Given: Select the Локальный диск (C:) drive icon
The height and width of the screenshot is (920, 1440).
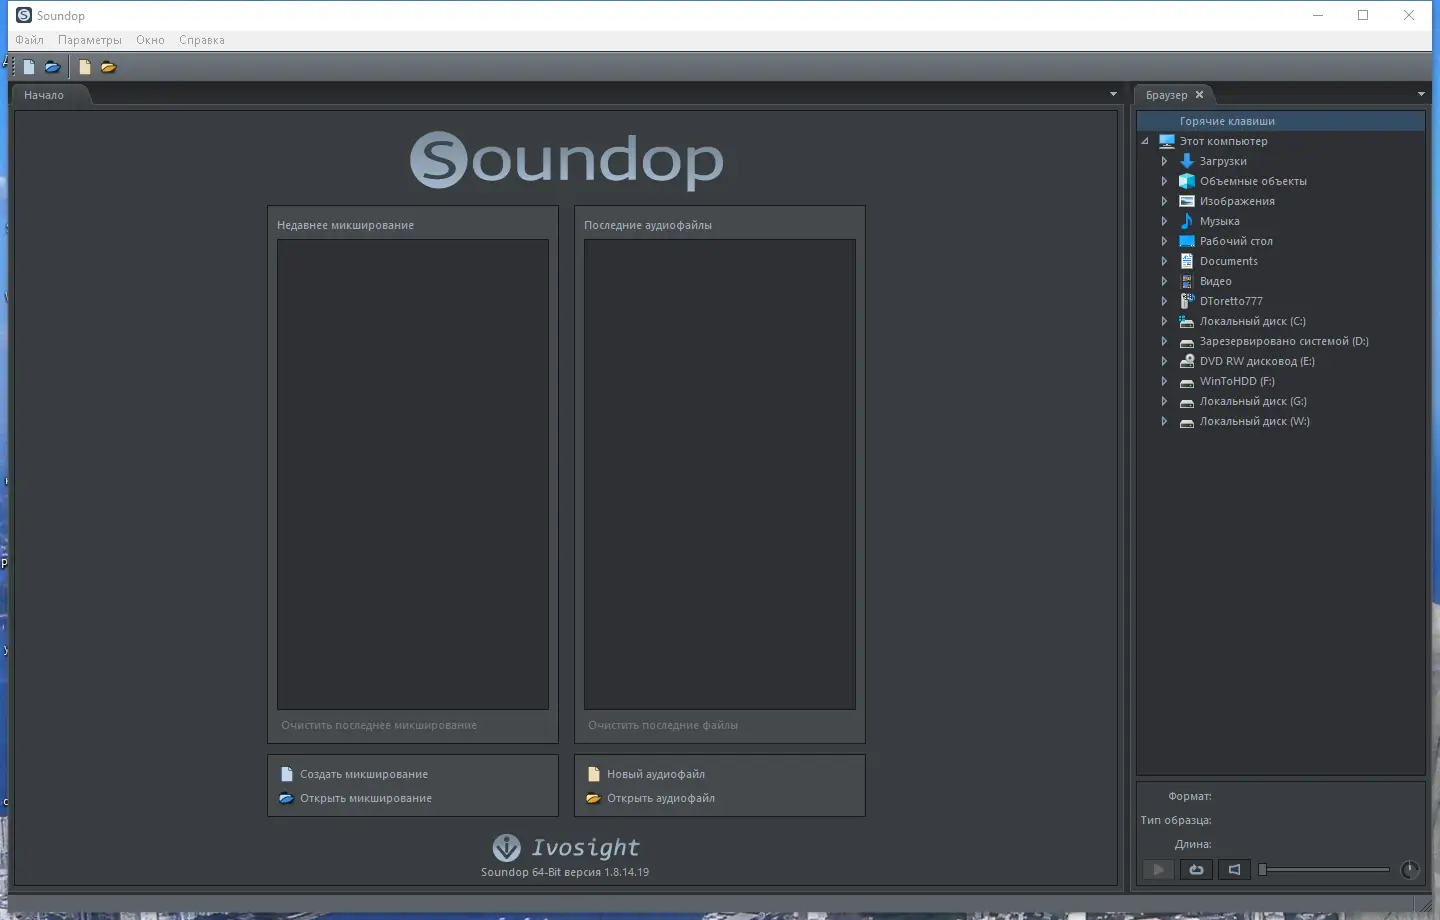Looking at the screenshot, I should (x=1187, y=321).
